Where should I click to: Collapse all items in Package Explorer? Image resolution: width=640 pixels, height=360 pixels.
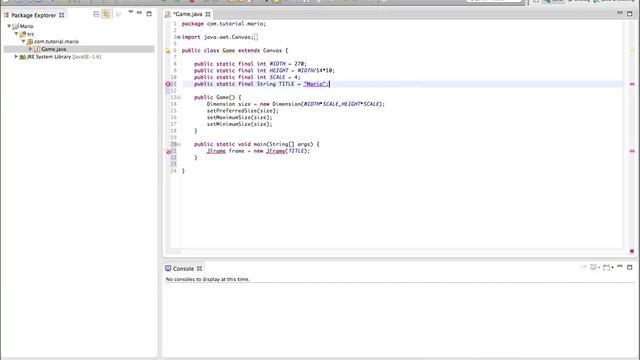click(x=96, y=14)
